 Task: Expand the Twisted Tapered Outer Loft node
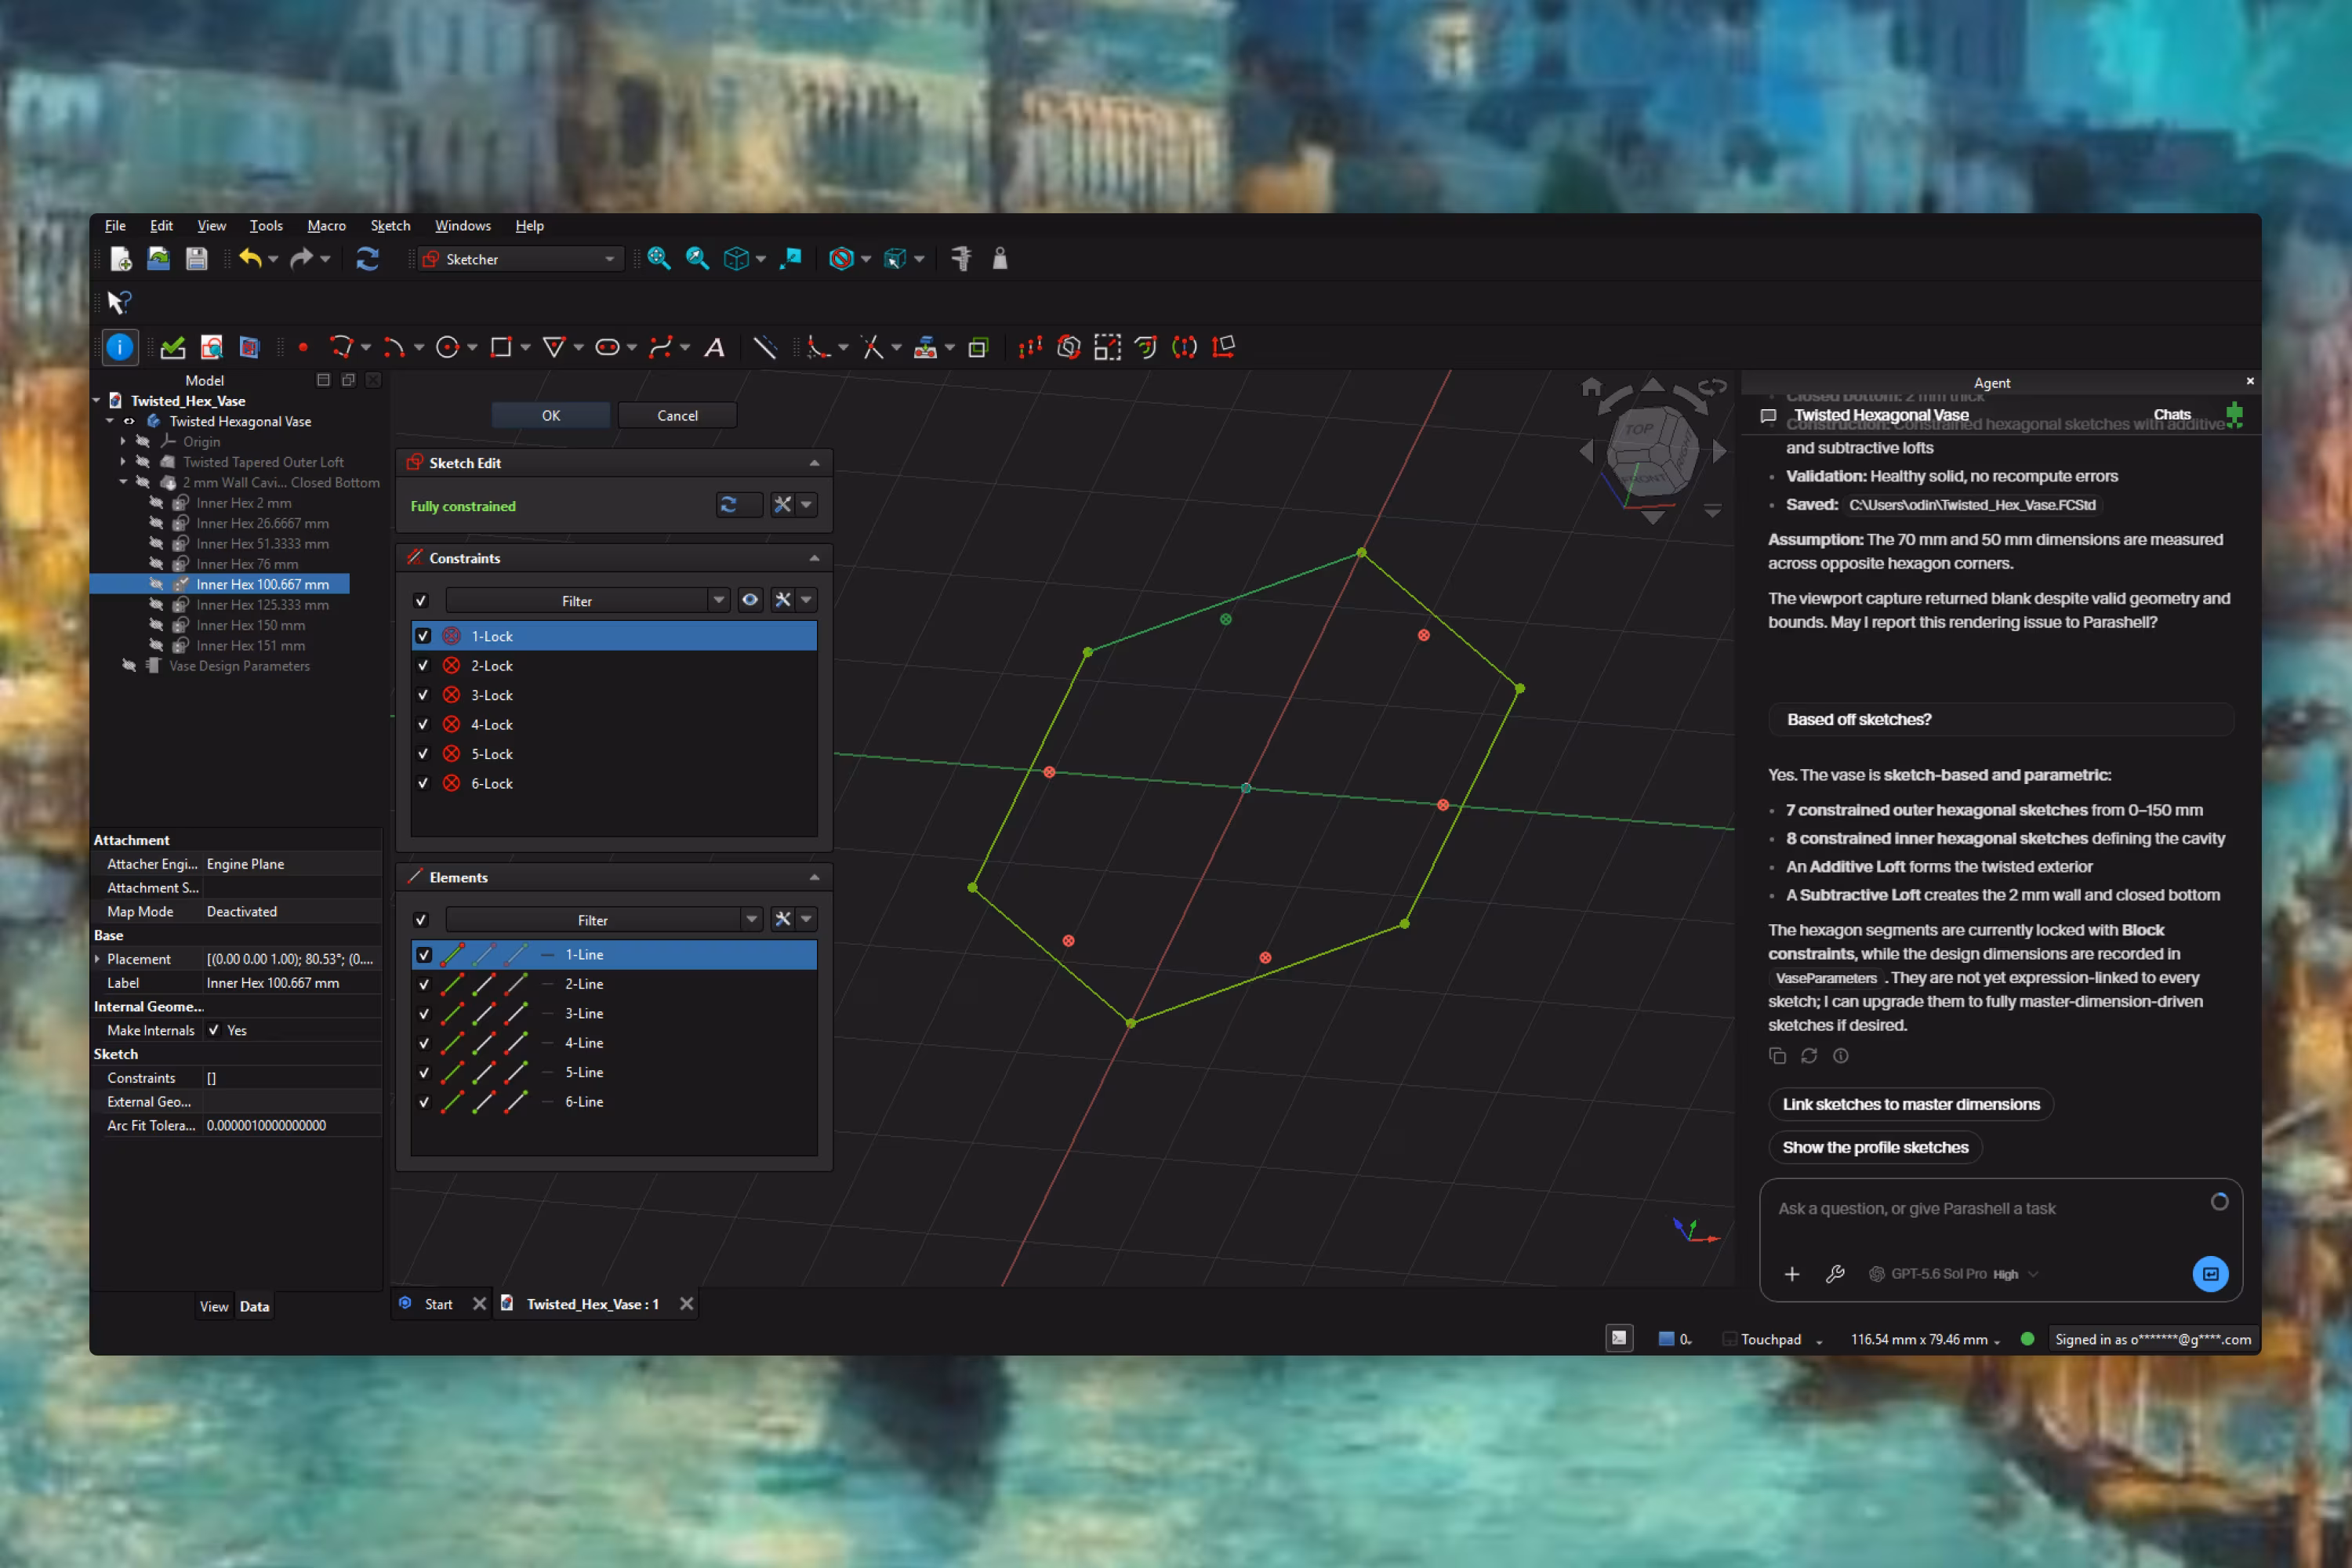(x=123, y=462)
